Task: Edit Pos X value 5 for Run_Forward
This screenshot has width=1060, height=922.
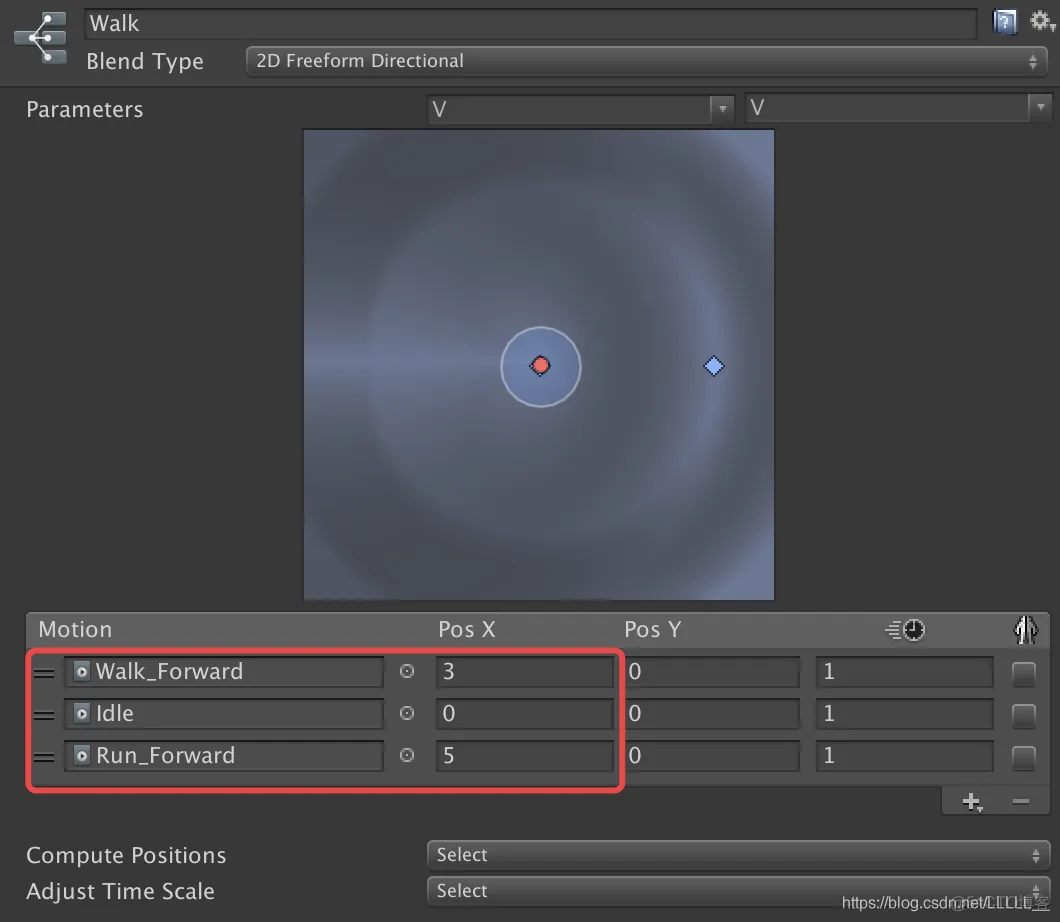Action: click(x=525, y=756)
